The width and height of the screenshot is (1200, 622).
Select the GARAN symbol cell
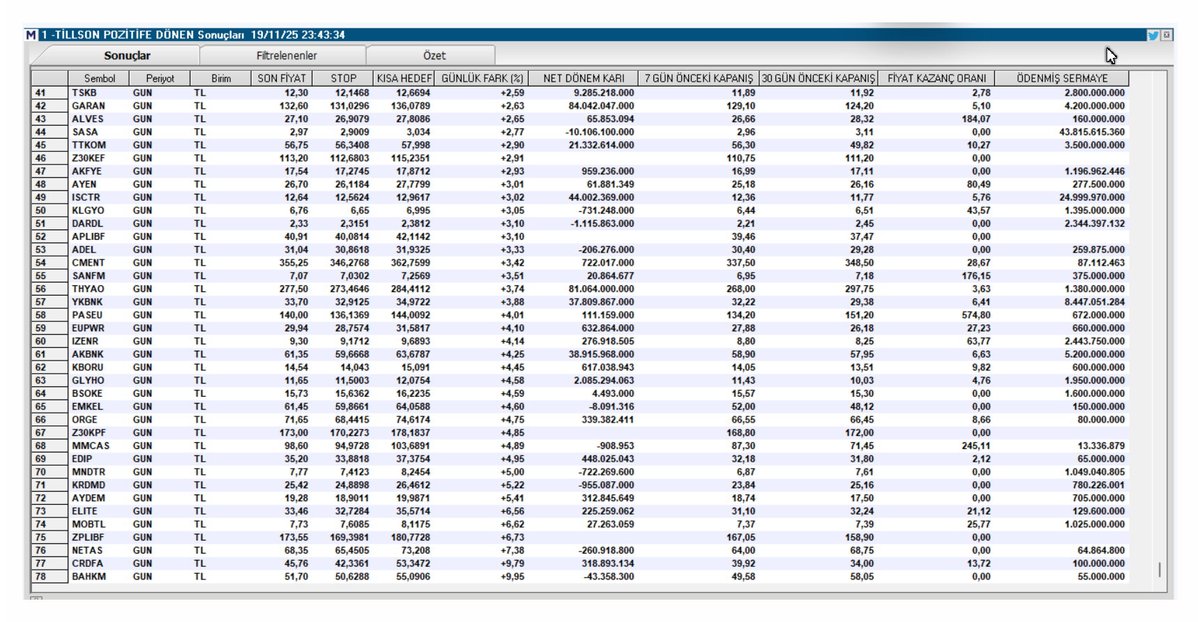98,105
